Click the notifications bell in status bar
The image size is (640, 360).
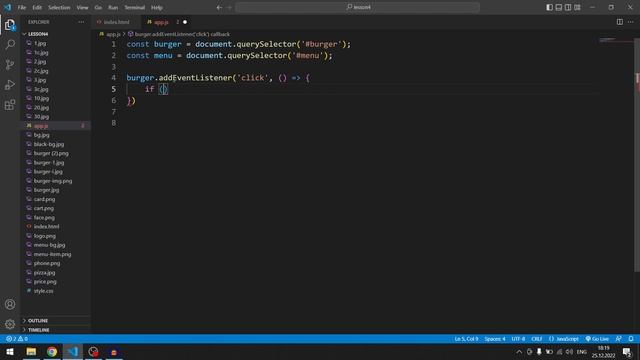pos(631,339)
